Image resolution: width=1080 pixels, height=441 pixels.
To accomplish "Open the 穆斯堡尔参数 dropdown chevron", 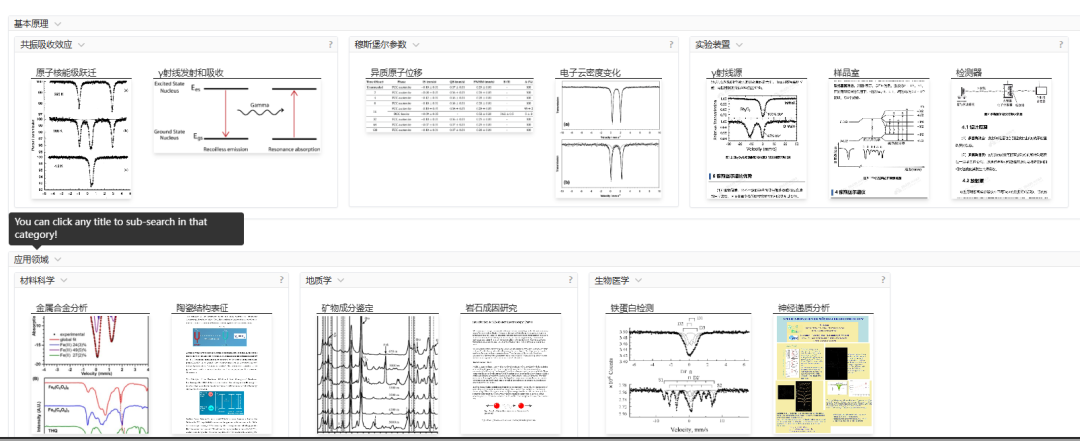I will coord(416,45).
